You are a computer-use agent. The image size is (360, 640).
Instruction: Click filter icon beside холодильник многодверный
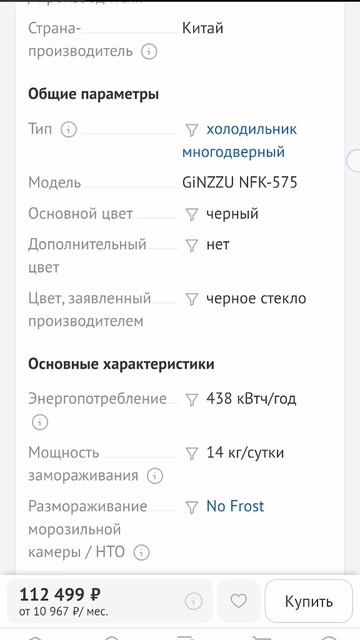192,130
